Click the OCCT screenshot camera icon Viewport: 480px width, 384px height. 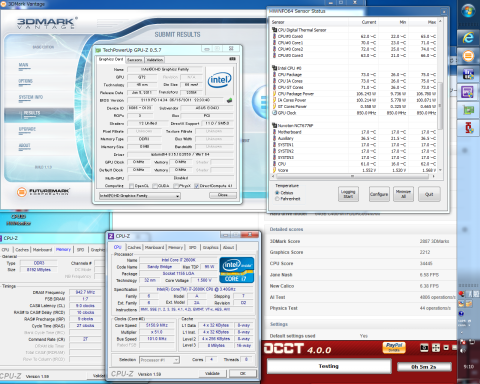point(424,348)
